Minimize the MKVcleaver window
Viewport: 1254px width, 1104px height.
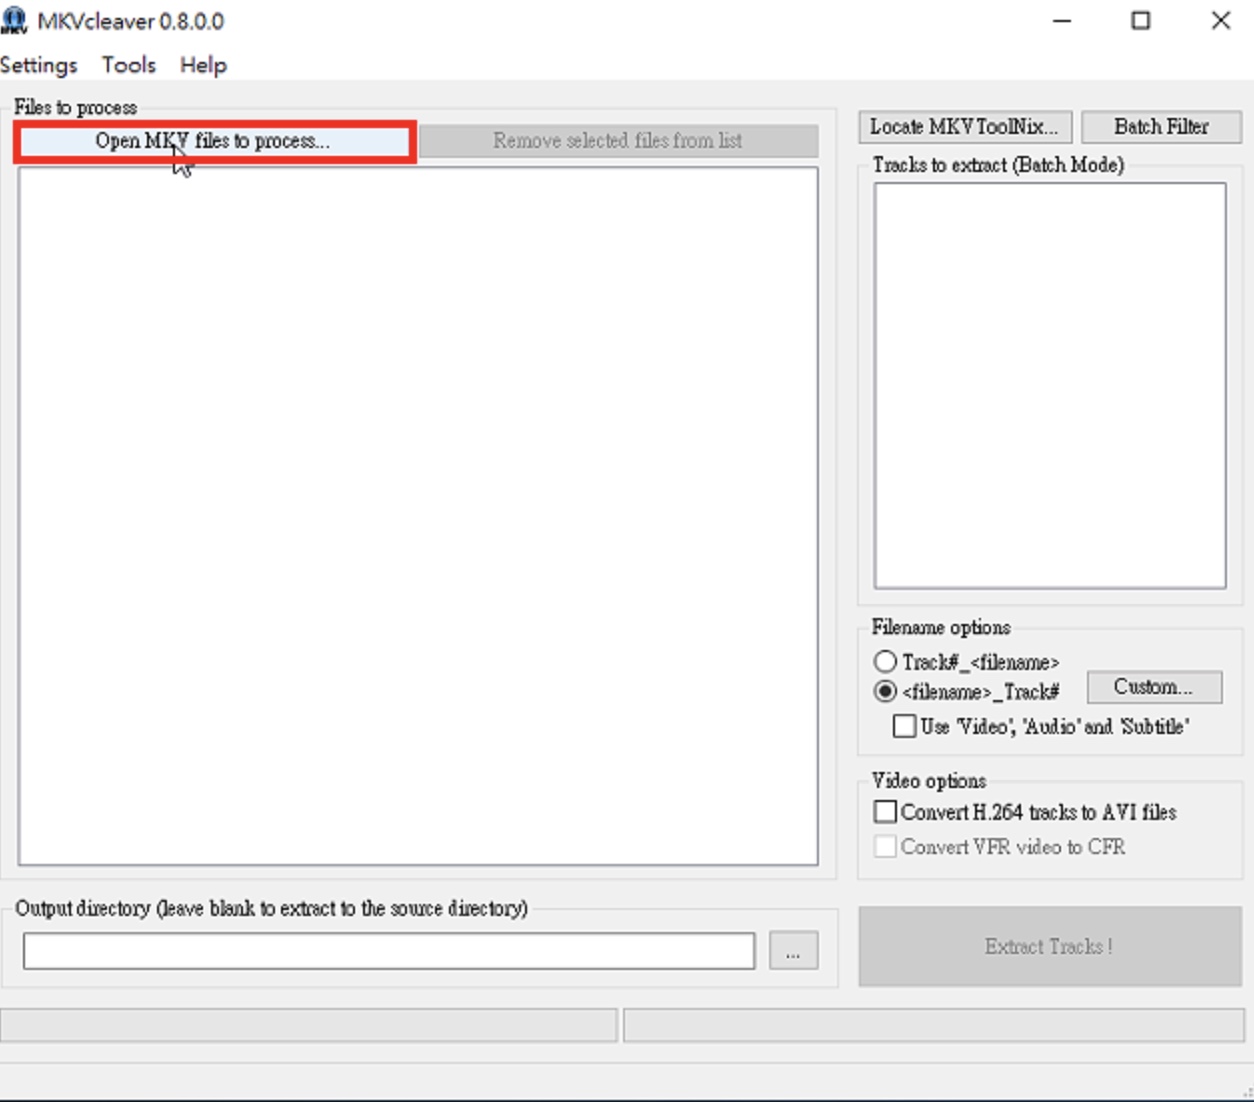click(x=1062, y=21)
